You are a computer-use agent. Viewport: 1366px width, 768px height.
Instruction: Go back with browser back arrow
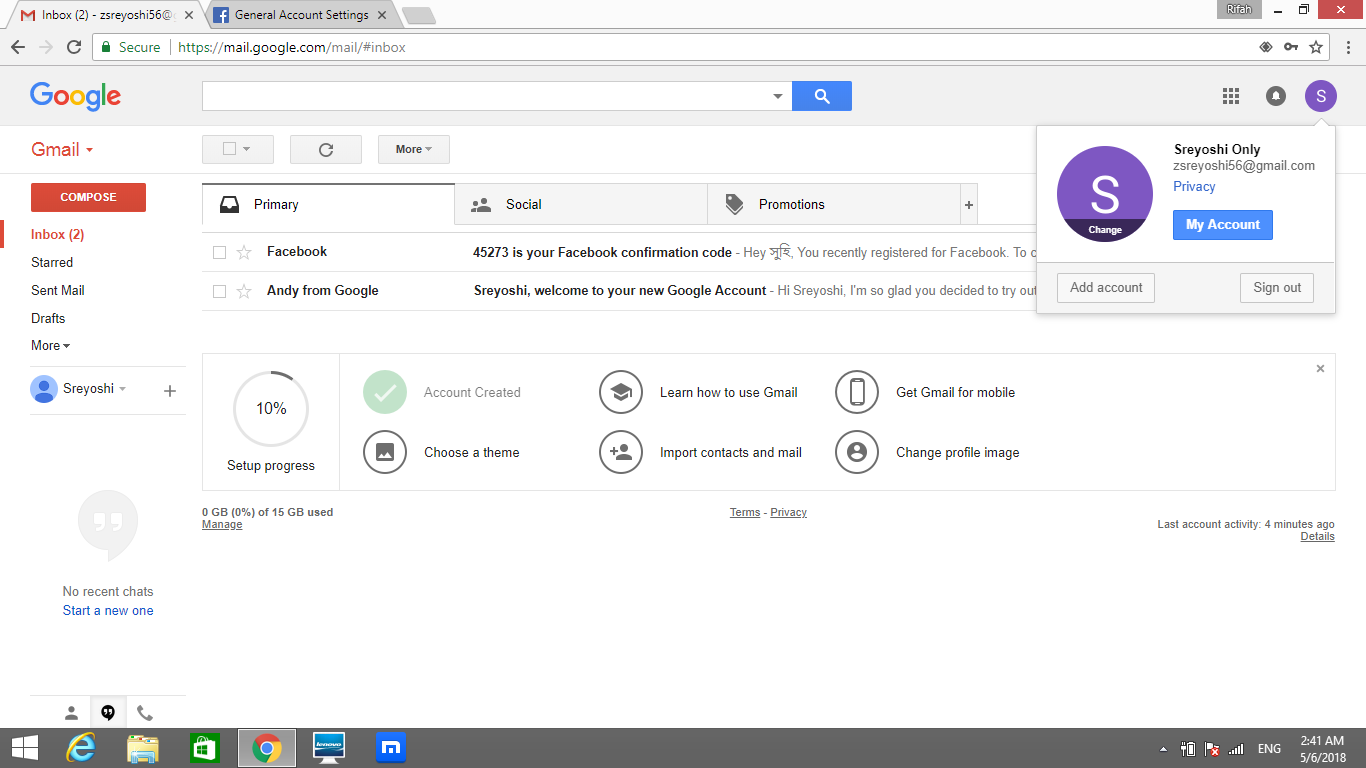click(18, 47)
